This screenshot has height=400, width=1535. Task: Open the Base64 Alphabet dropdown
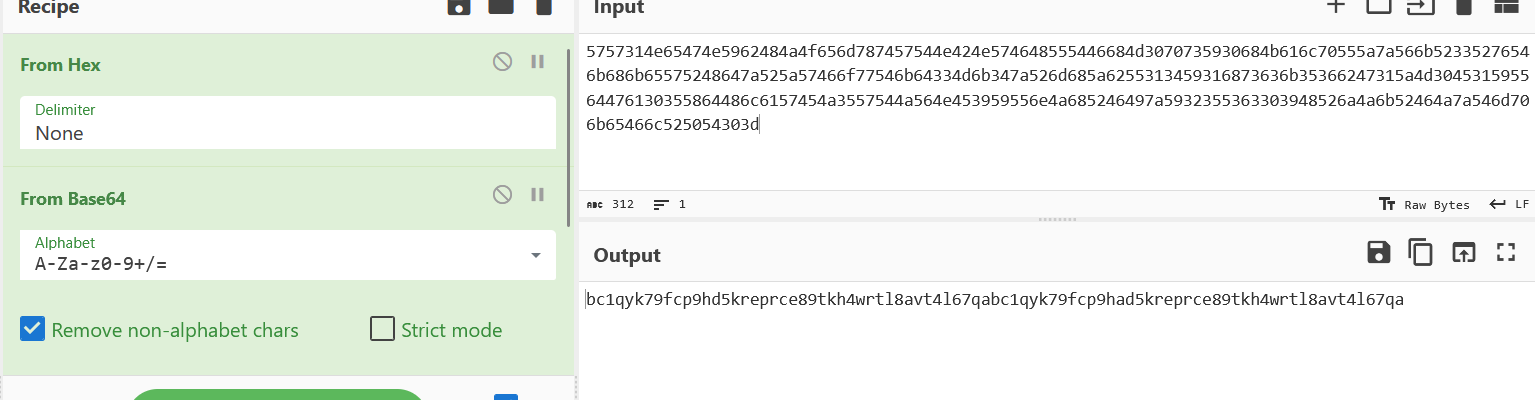click(x=288, y=254)
